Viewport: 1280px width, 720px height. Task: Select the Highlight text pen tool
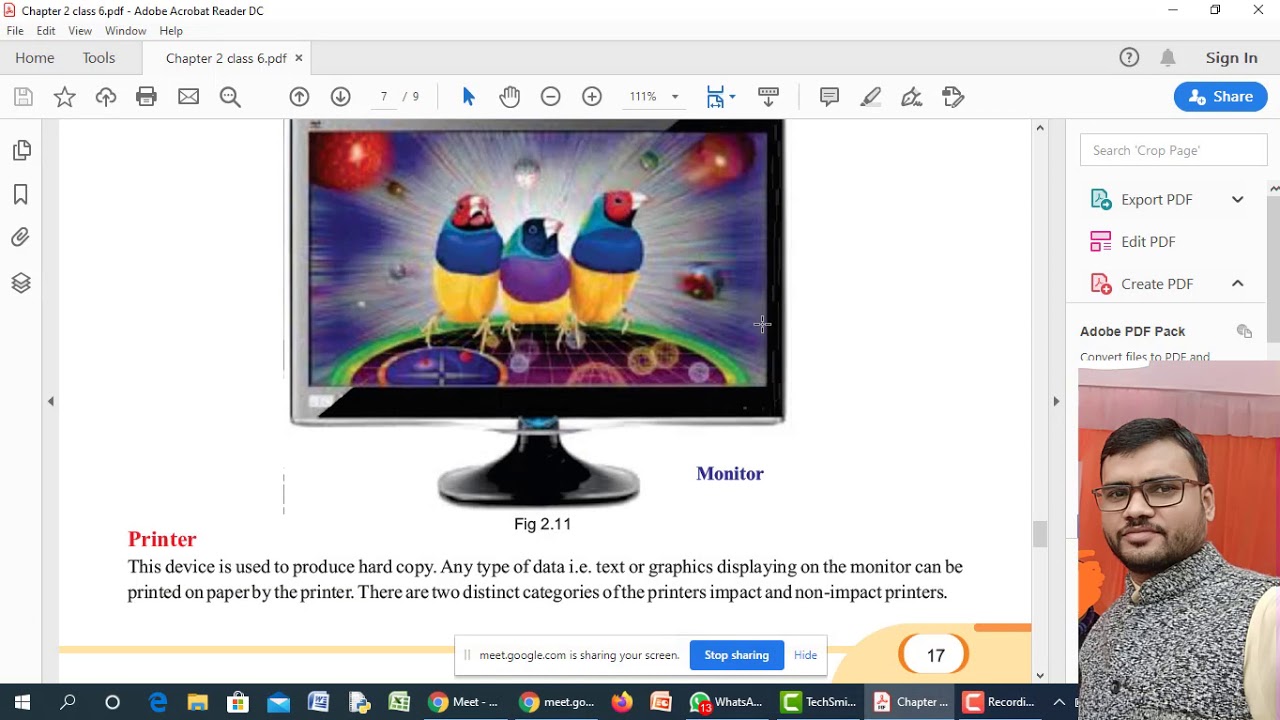(x=871, y=97)
